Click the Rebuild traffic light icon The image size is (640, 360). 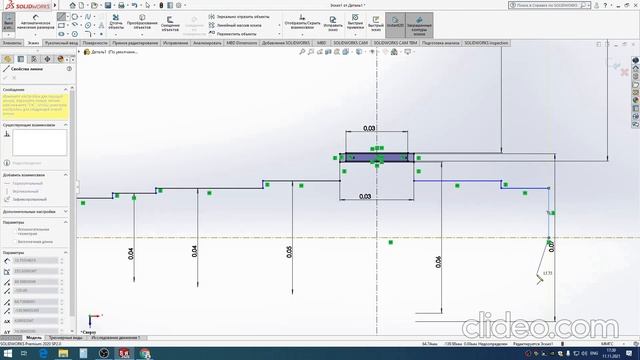tap(161, 5)
